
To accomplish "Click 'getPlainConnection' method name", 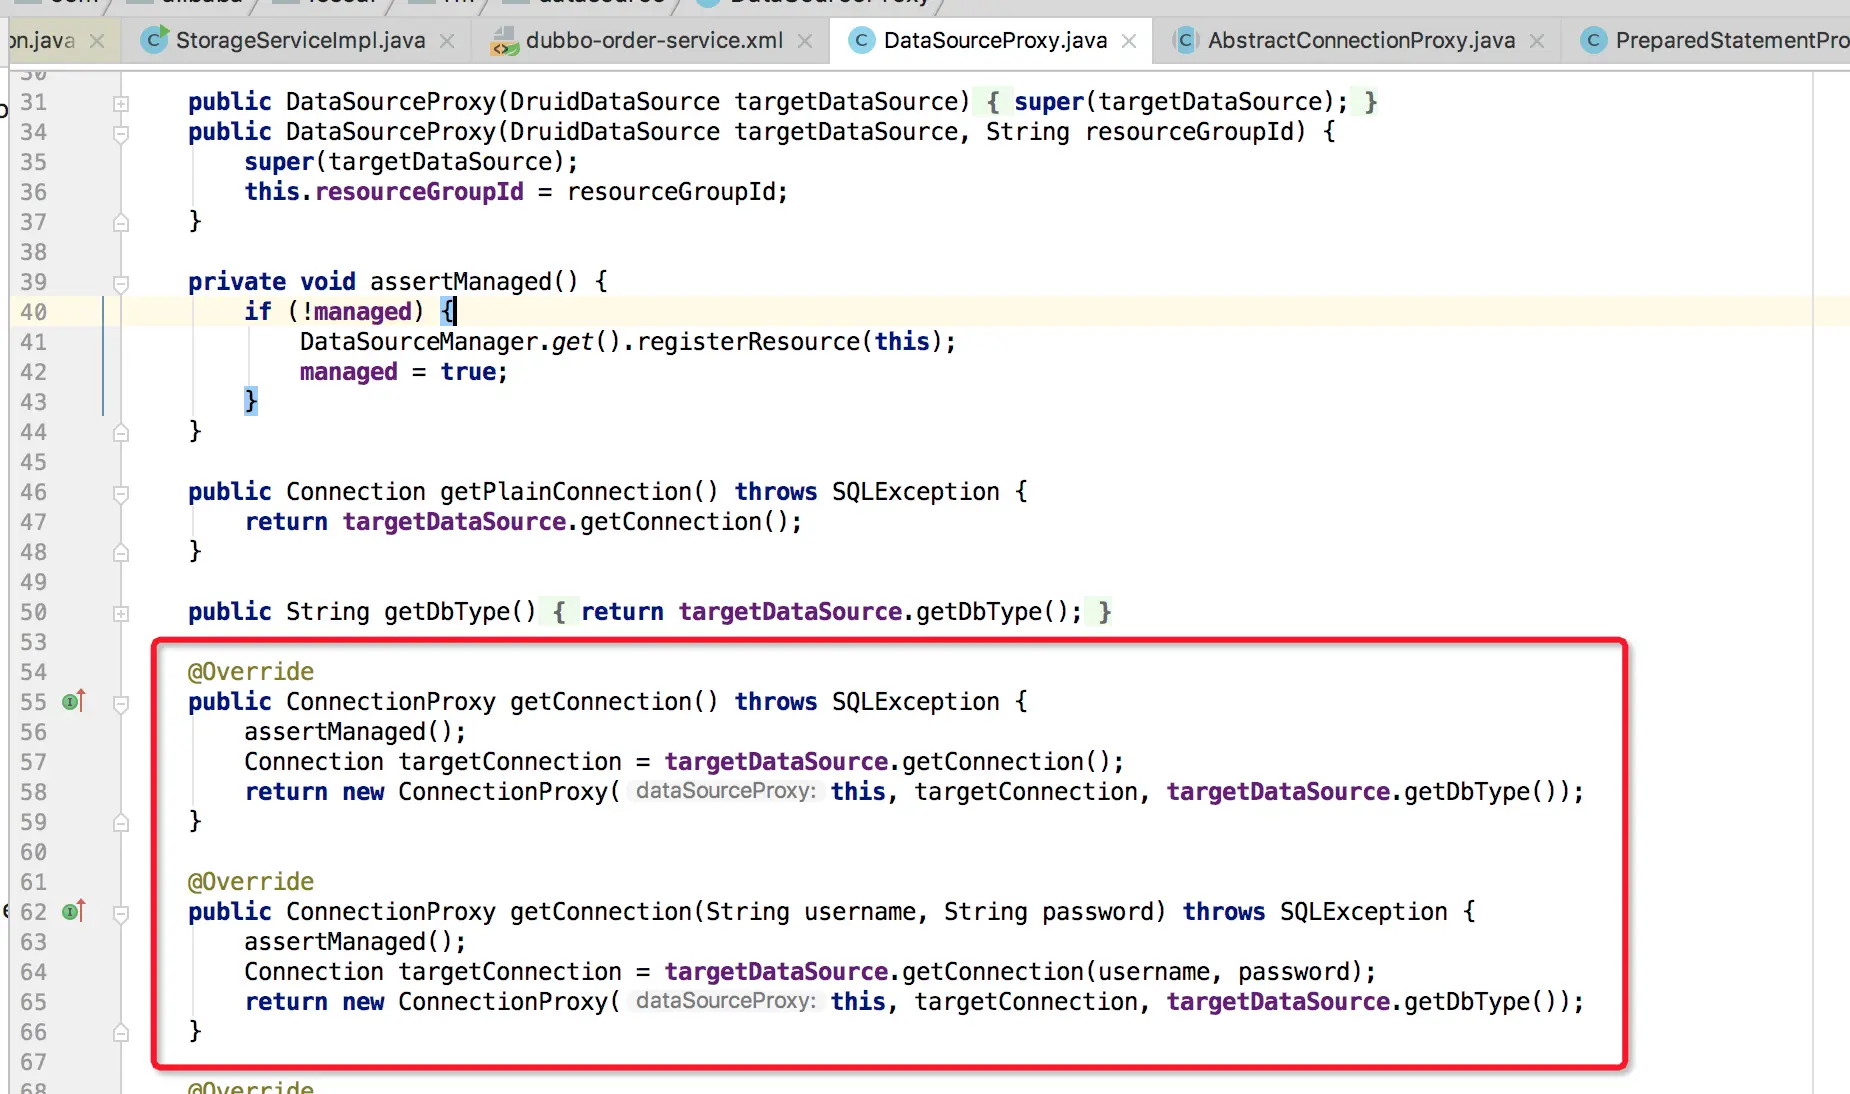I will click(x=566, y=492).
